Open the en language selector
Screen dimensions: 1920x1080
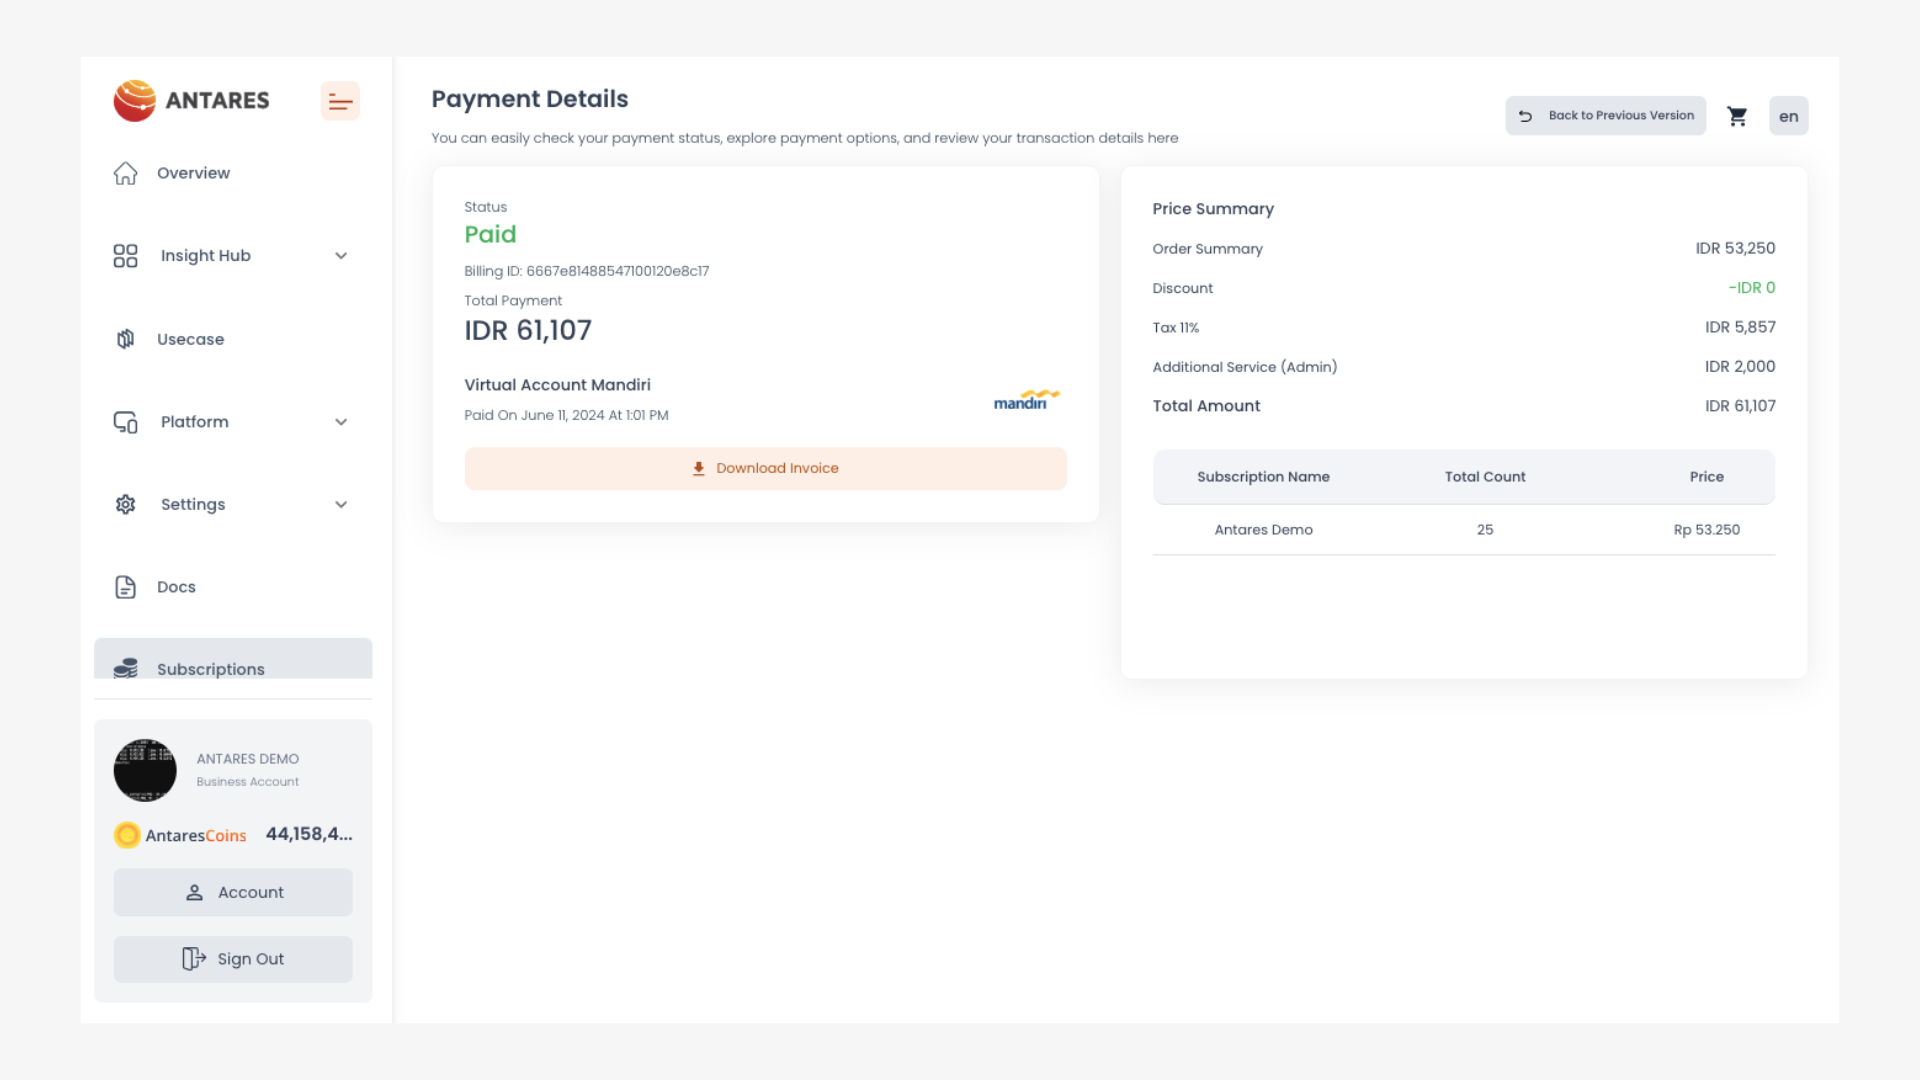1788,116
